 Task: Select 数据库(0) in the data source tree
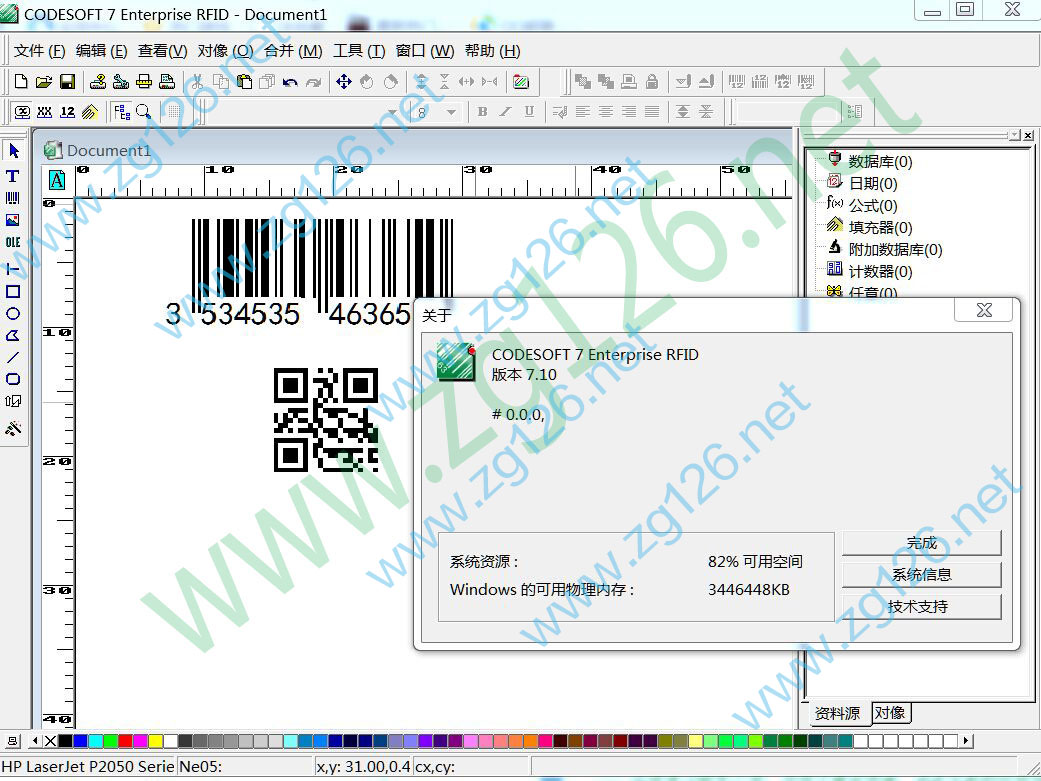tap(880, 161)
